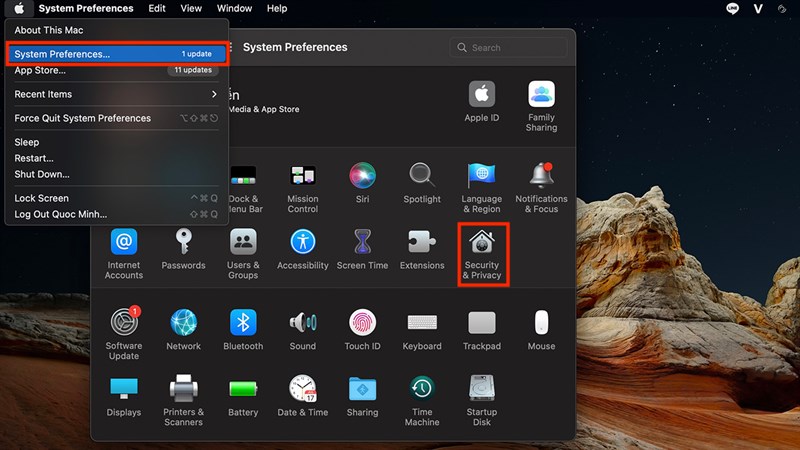800x450 pixels.
Task: Choose App Store… menu entry
Action: click(116, 70)
